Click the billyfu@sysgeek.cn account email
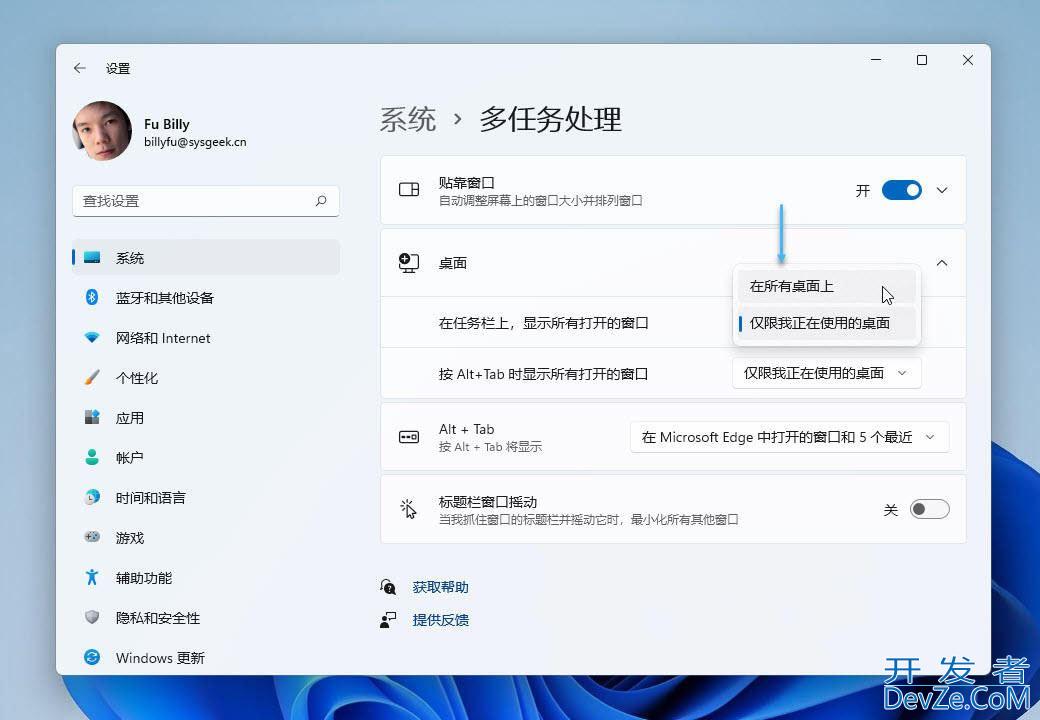 195,142
